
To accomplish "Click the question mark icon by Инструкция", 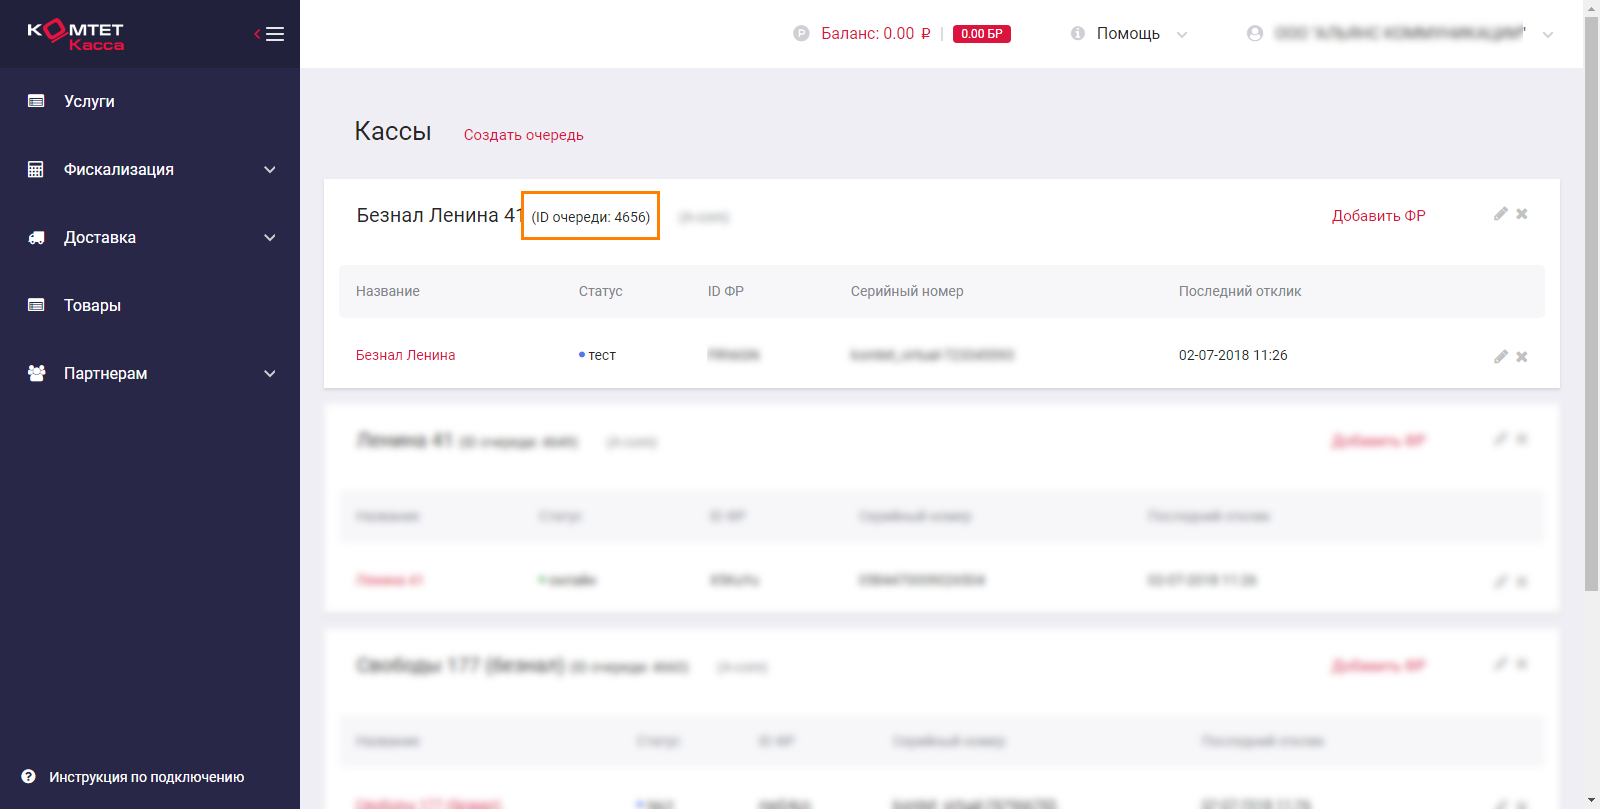I will 29,777.
